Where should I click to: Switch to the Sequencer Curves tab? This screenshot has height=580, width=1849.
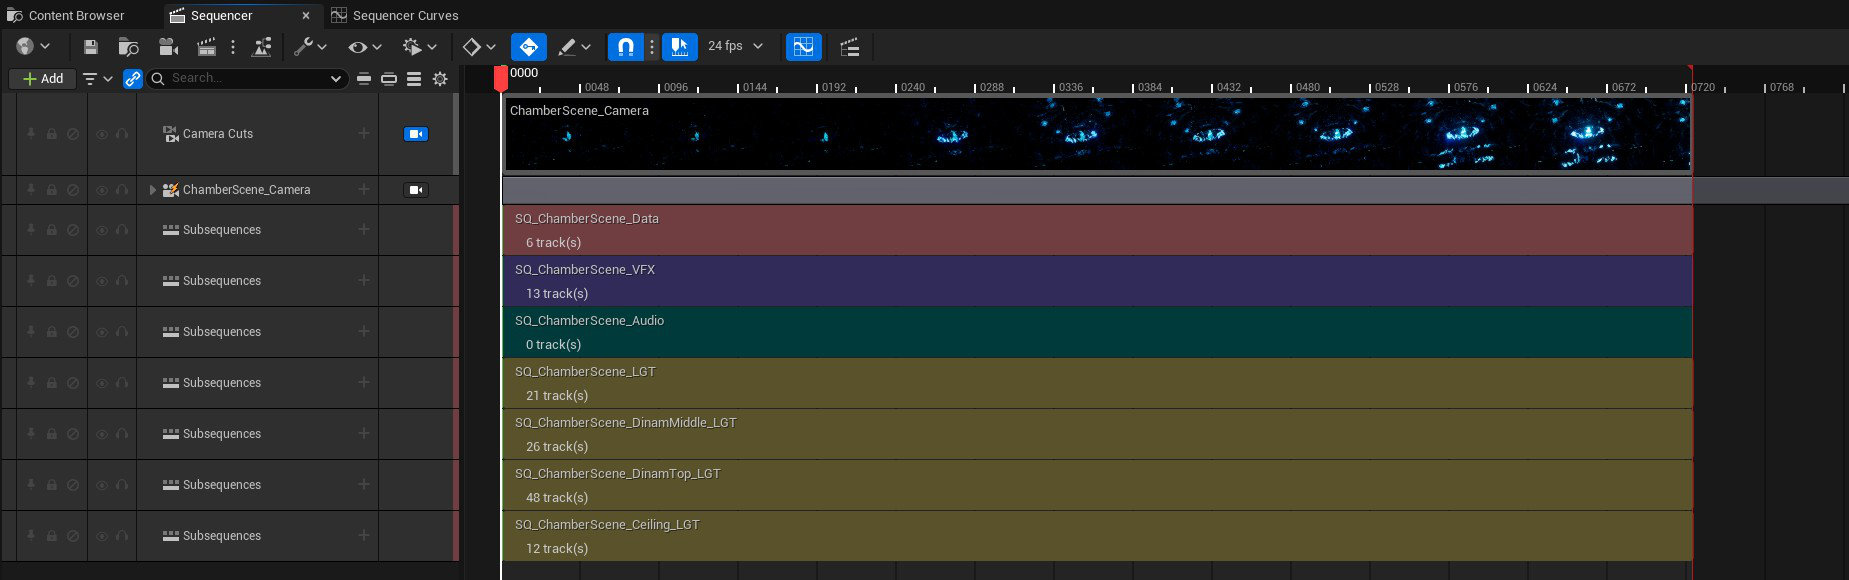[395, 15]
